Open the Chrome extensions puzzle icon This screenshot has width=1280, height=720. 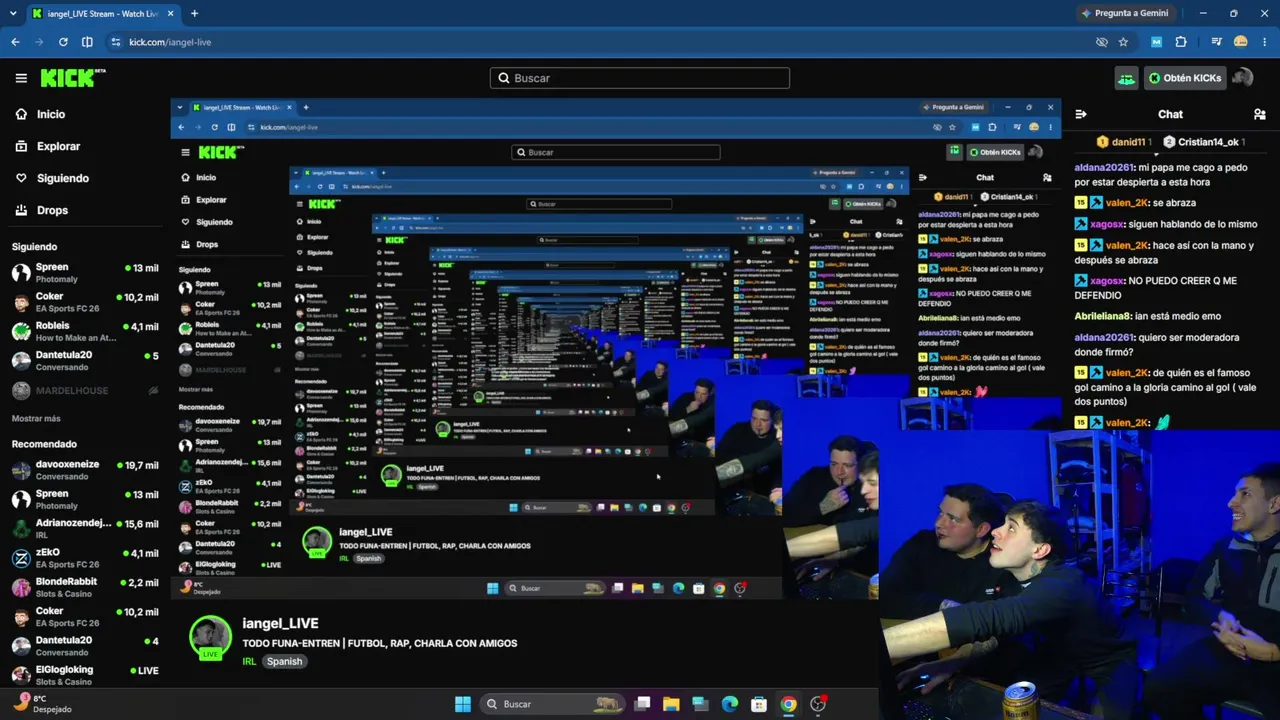1181,42
